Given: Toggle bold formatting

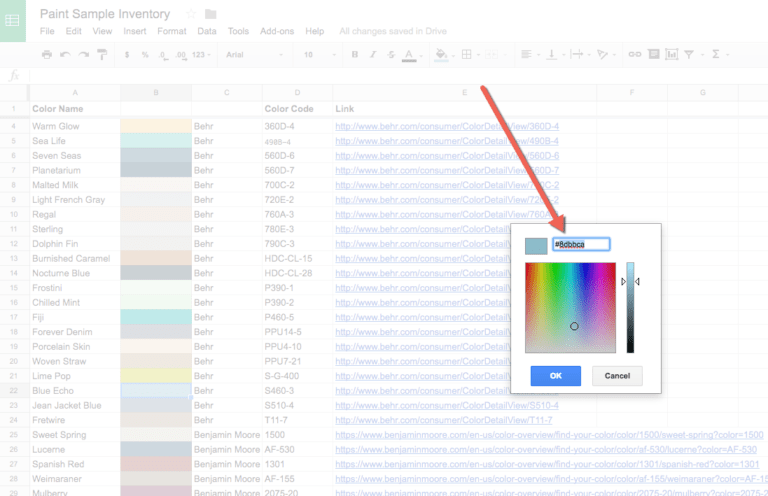Looking at the screenshot, I should pyautogui.click(x=354, y=54).
